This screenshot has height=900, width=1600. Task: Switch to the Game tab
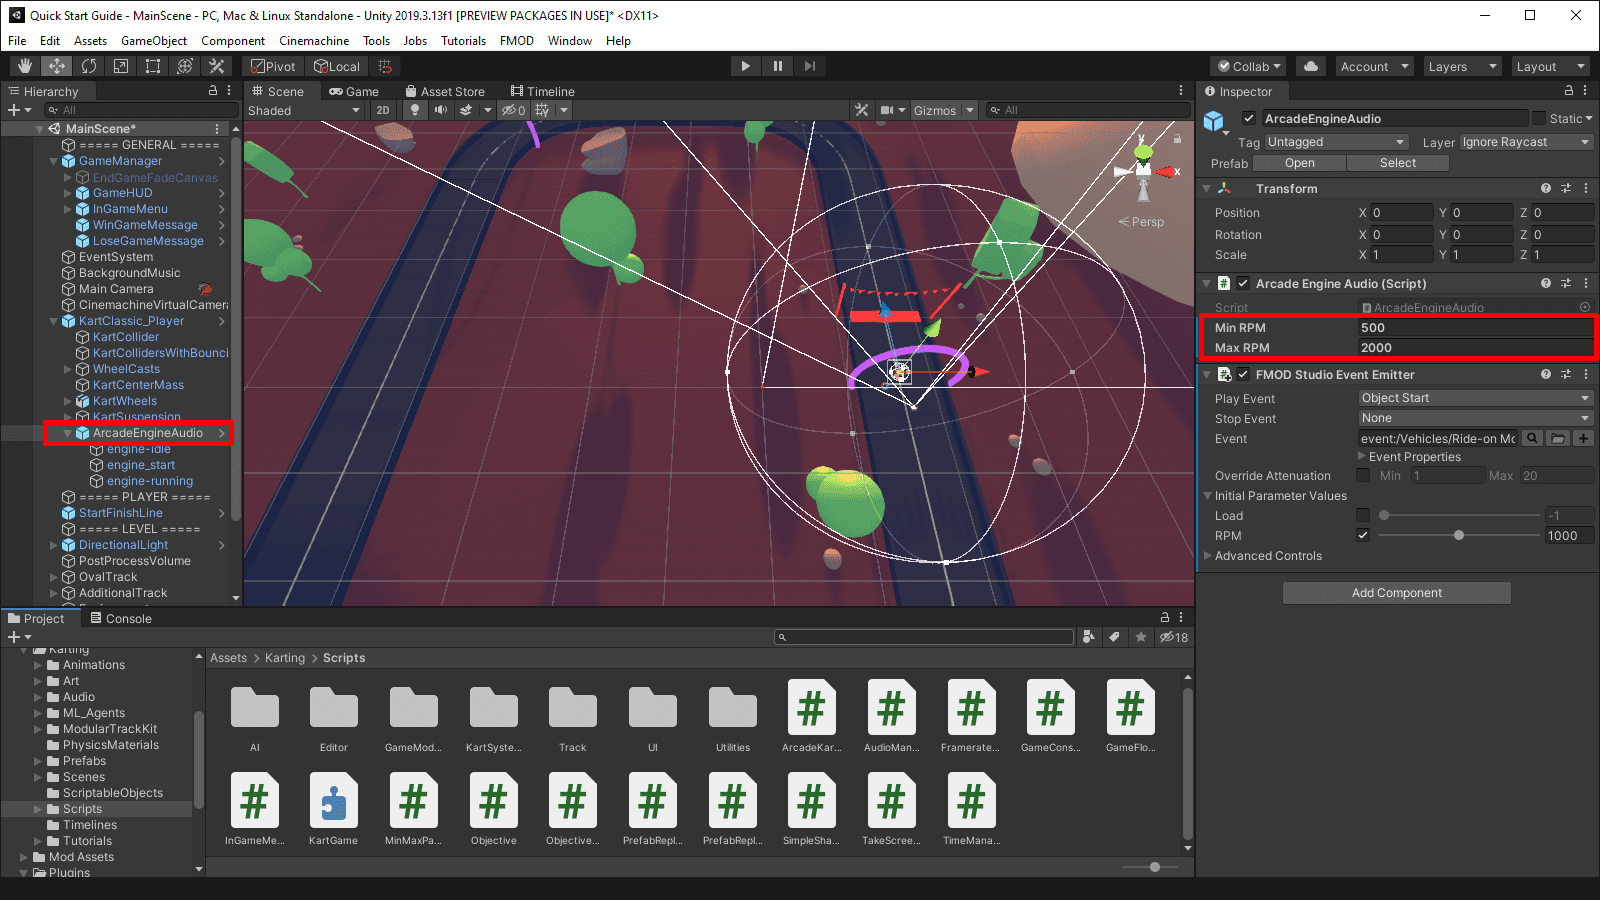(354, 91)
